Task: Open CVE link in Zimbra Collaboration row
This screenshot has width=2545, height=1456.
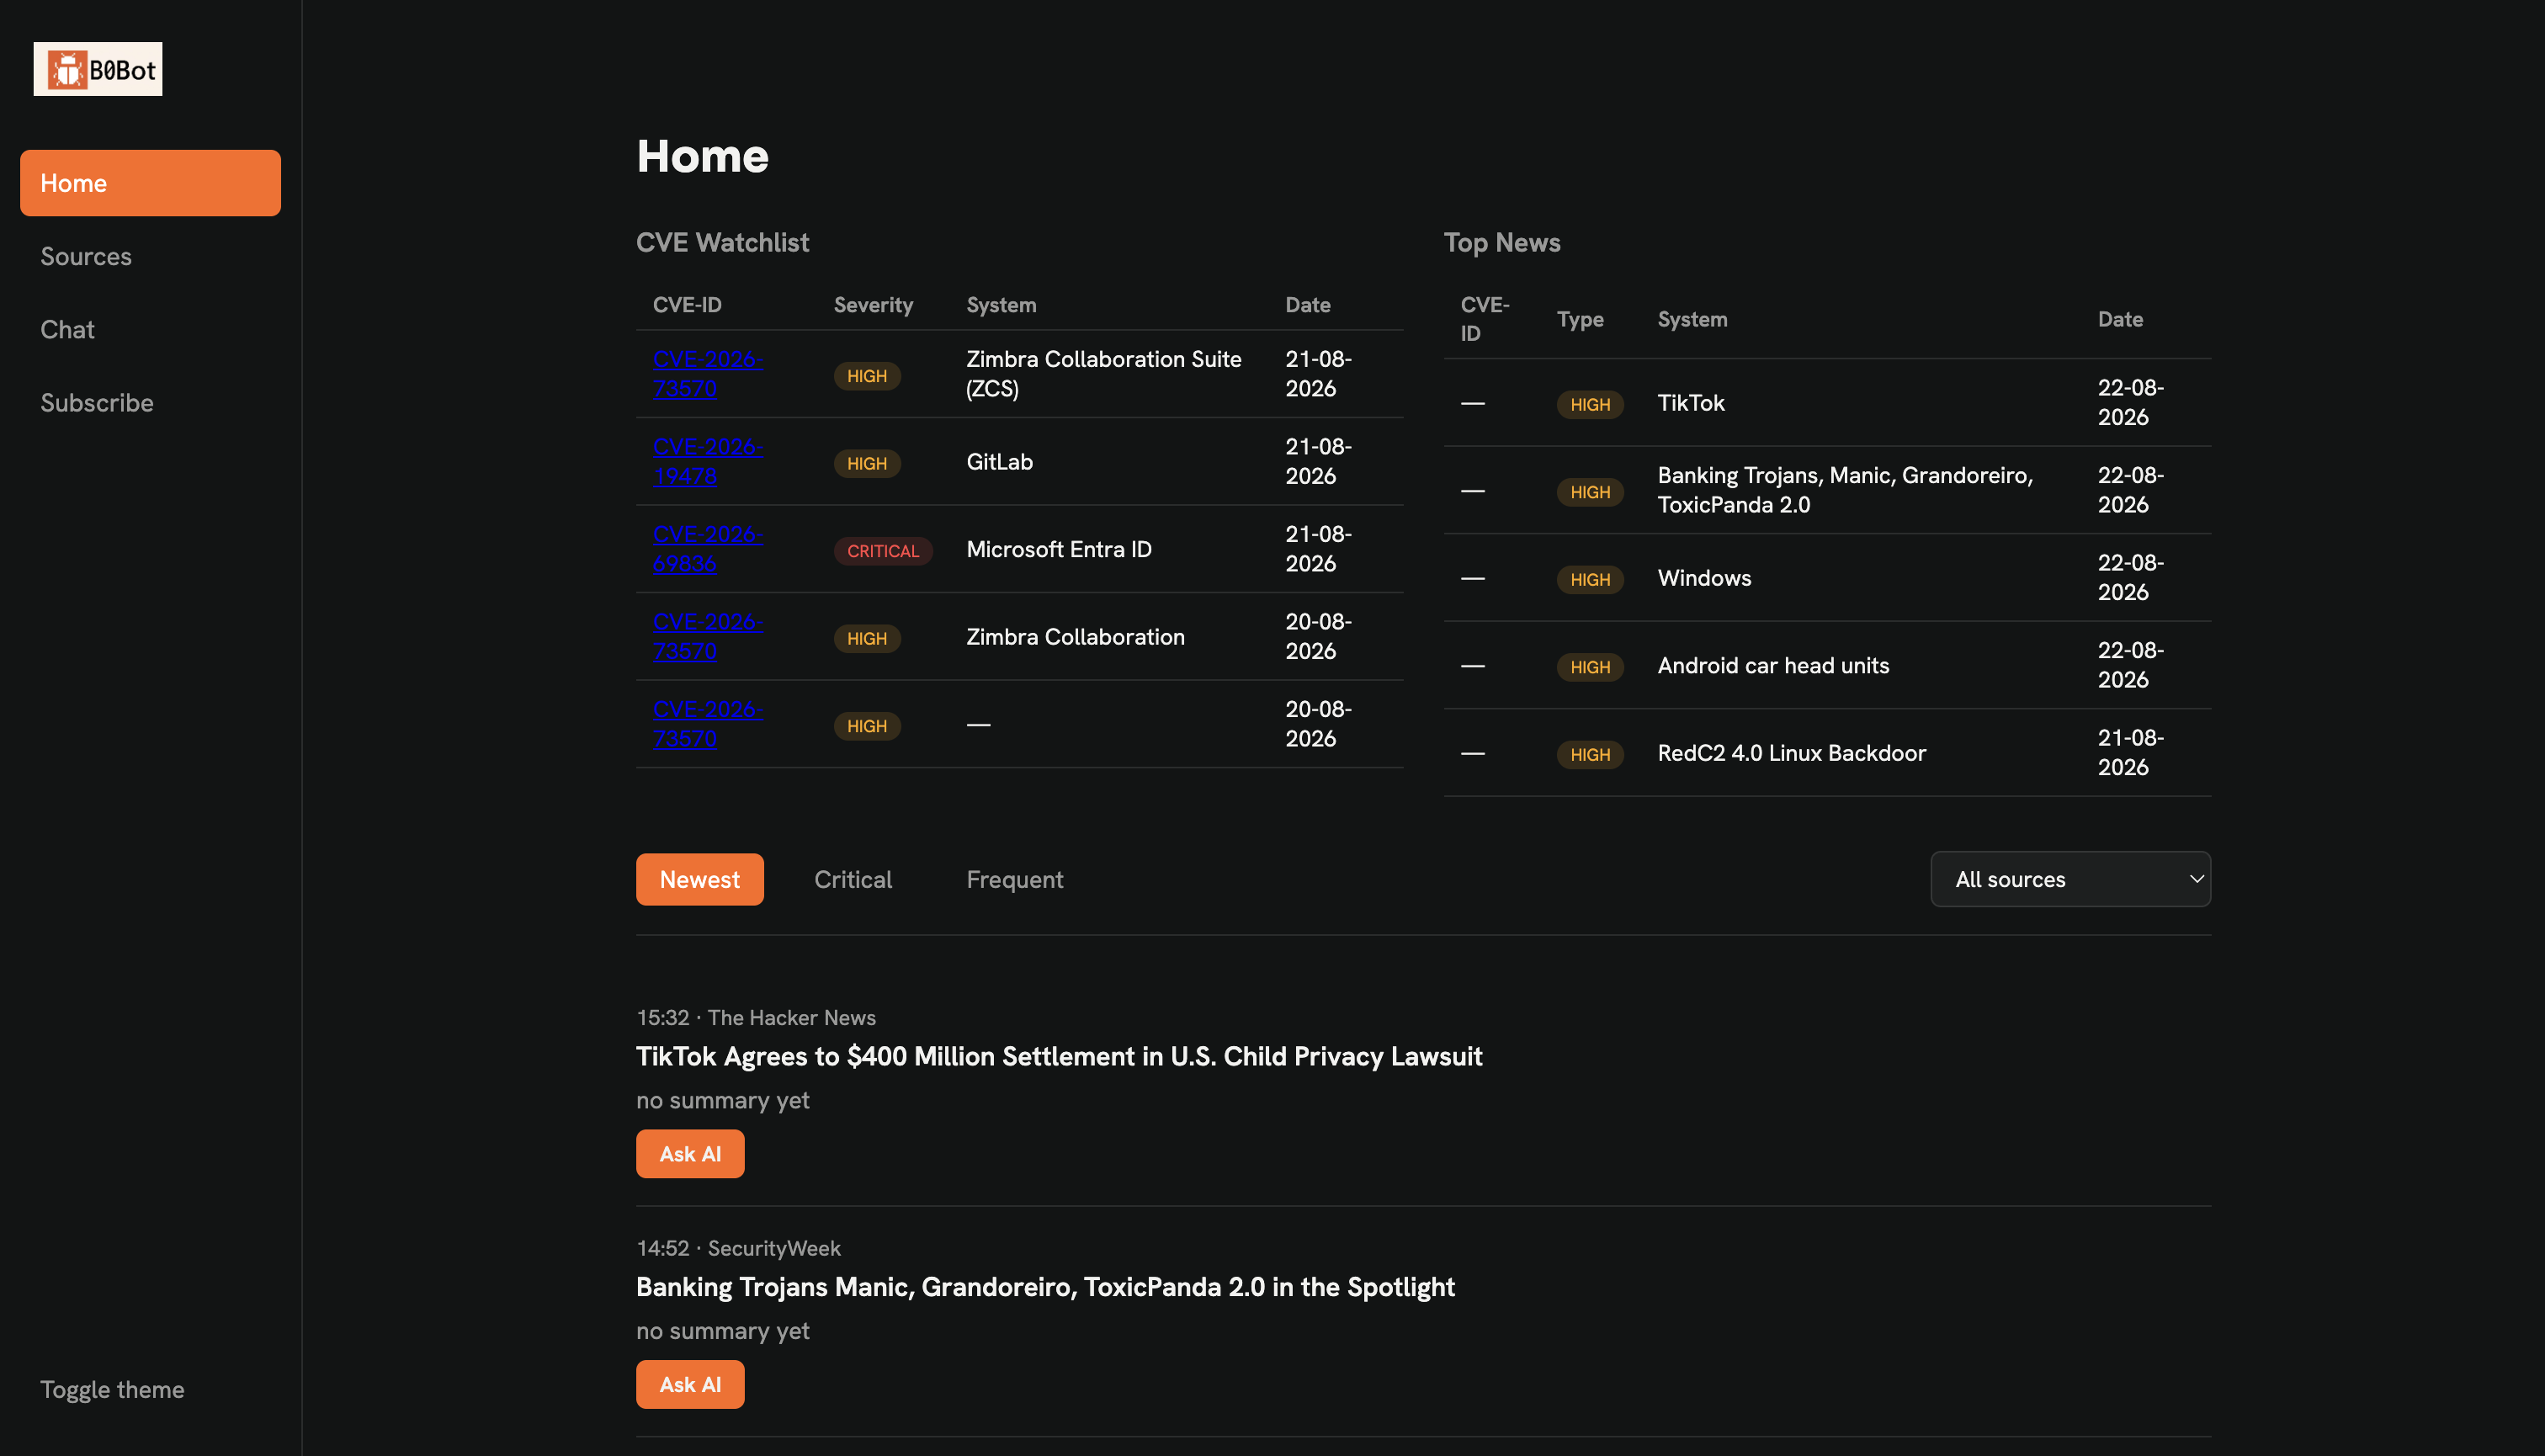Action: [x=708, y=636]
